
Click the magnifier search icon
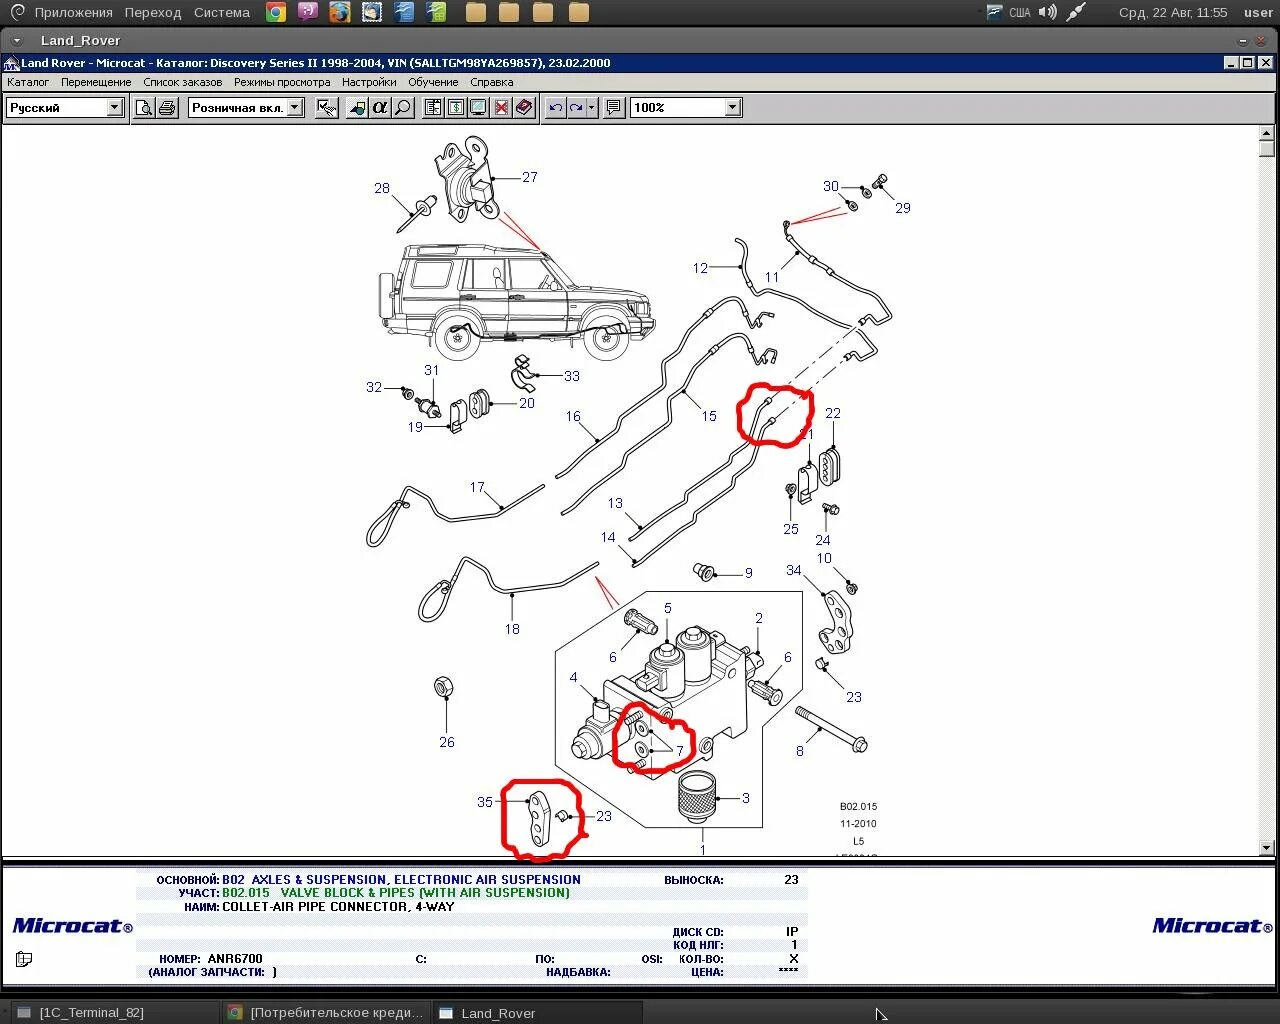(x=403, y=107)
